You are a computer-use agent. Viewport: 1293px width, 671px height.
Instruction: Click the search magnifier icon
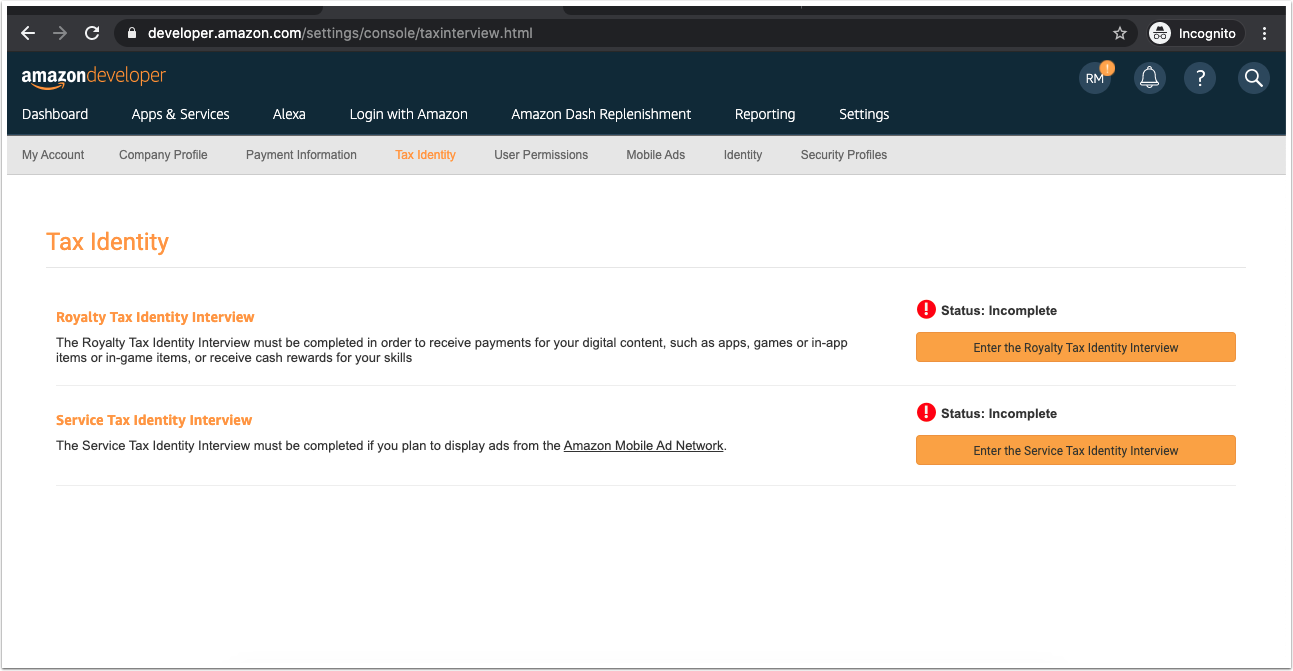click(x=1253, y=78)
